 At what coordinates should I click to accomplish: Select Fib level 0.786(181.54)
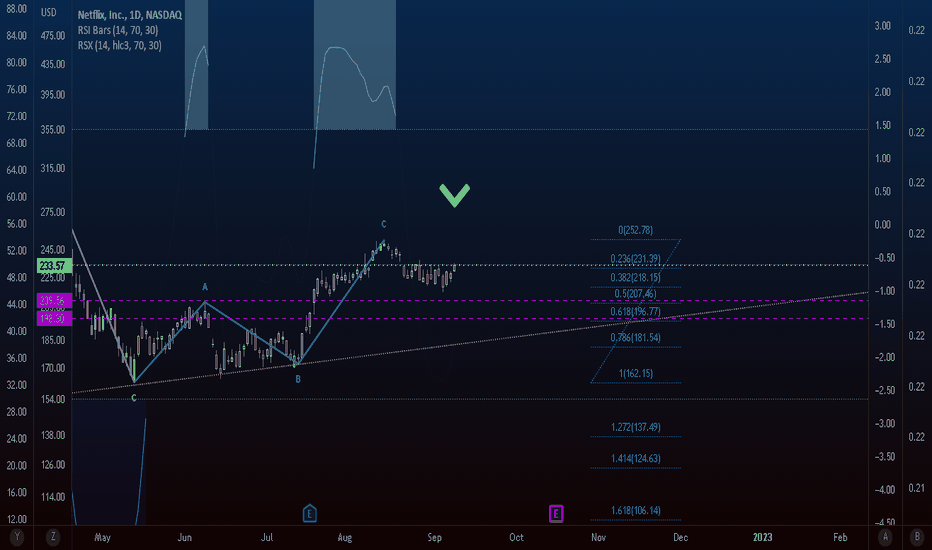coord(635,338)
